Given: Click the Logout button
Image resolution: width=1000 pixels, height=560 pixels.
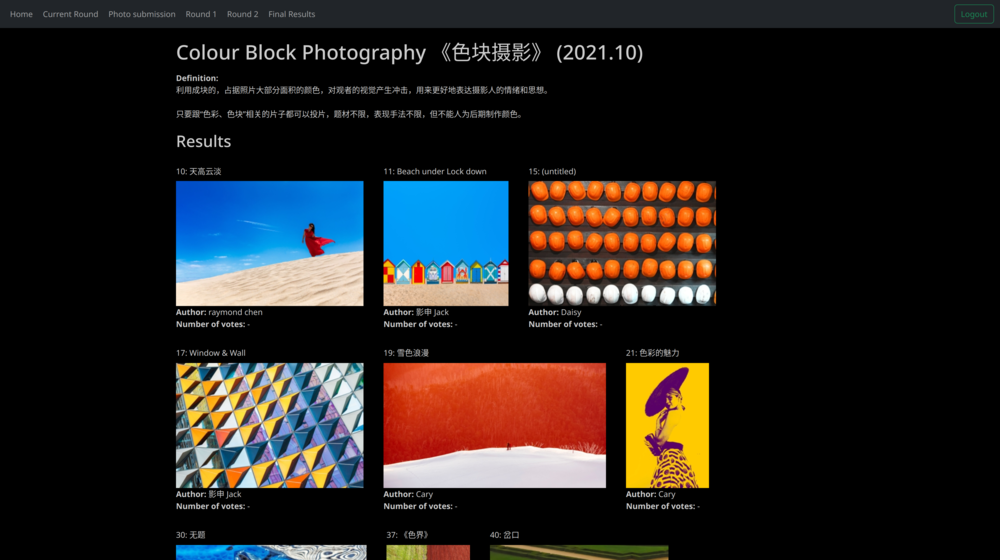Looking at the screenshot, I should (x=973, y=14).
